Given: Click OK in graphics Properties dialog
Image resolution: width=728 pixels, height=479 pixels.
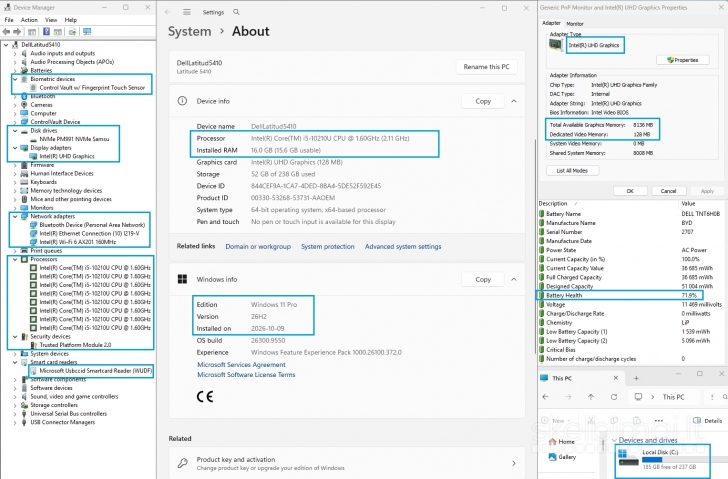Looking at the screenshot, I should [x=630, y=191].
